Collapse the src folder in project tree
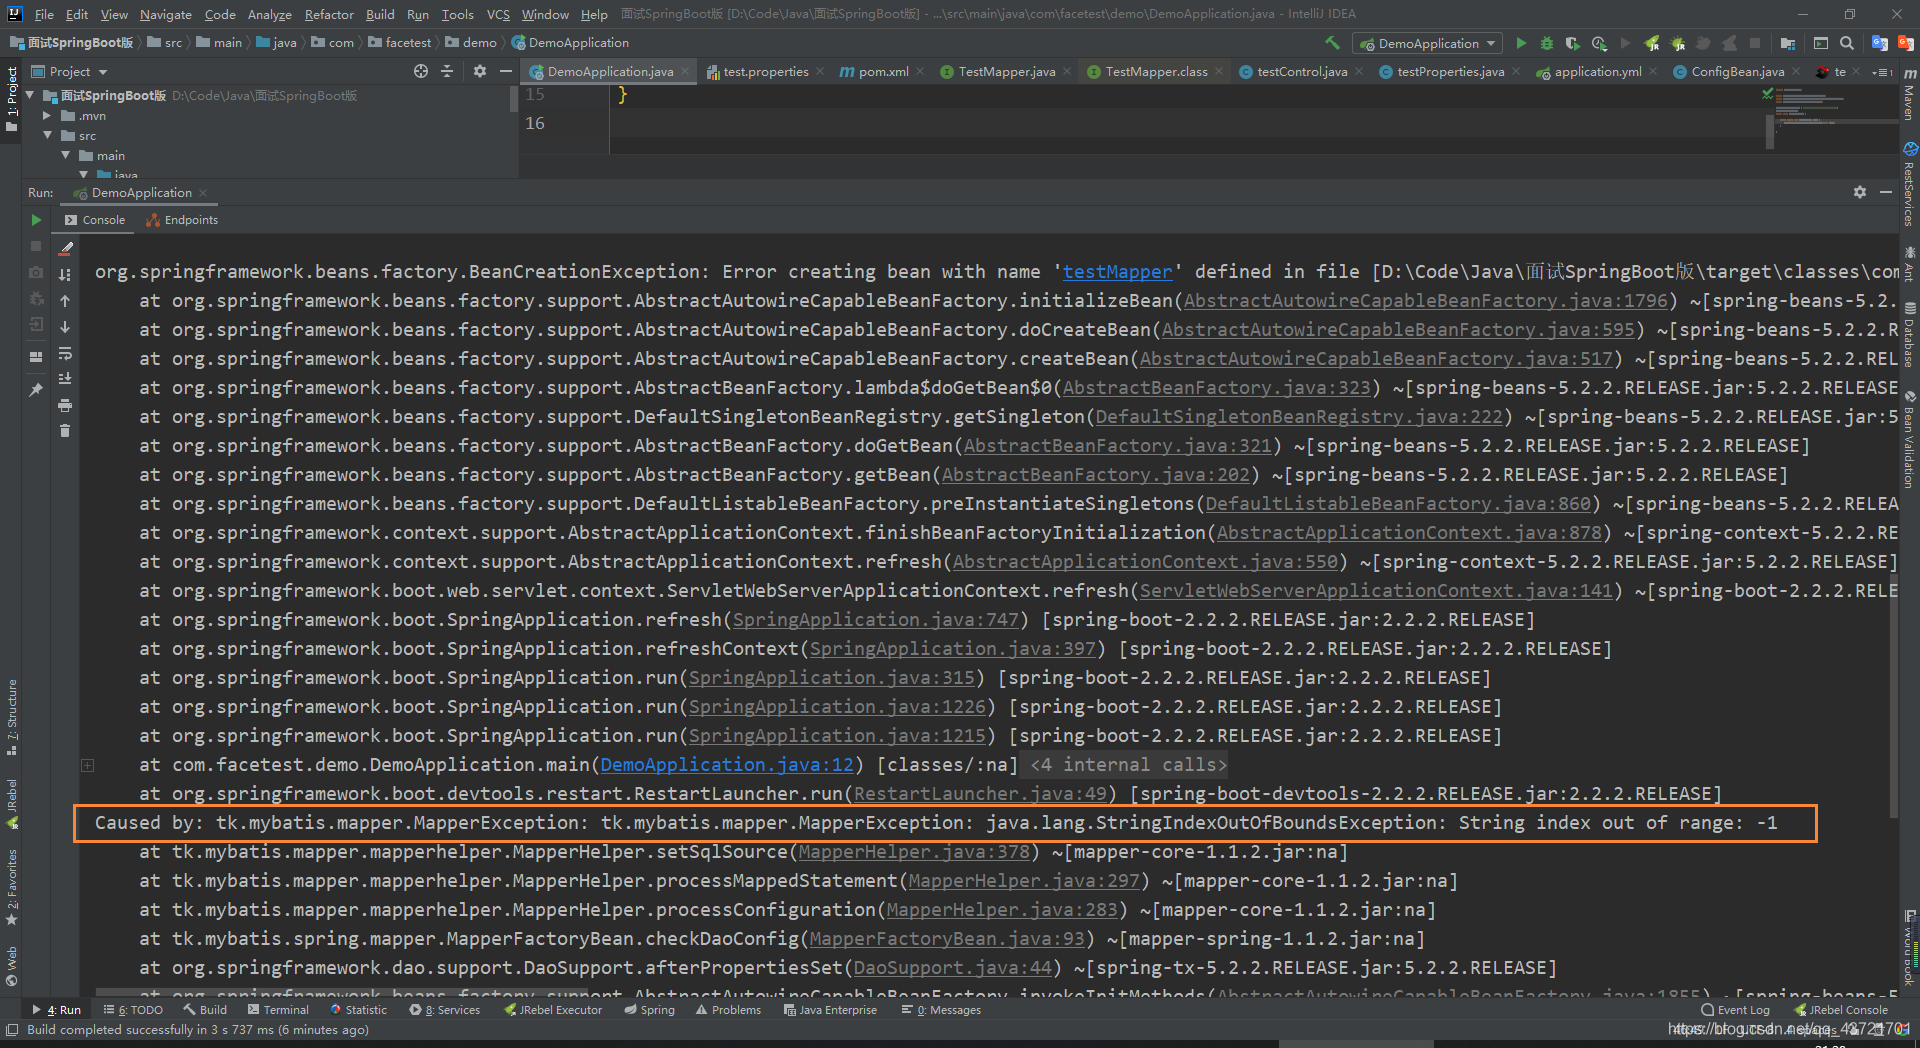Screen dimensions: 1920x1048 47,136
